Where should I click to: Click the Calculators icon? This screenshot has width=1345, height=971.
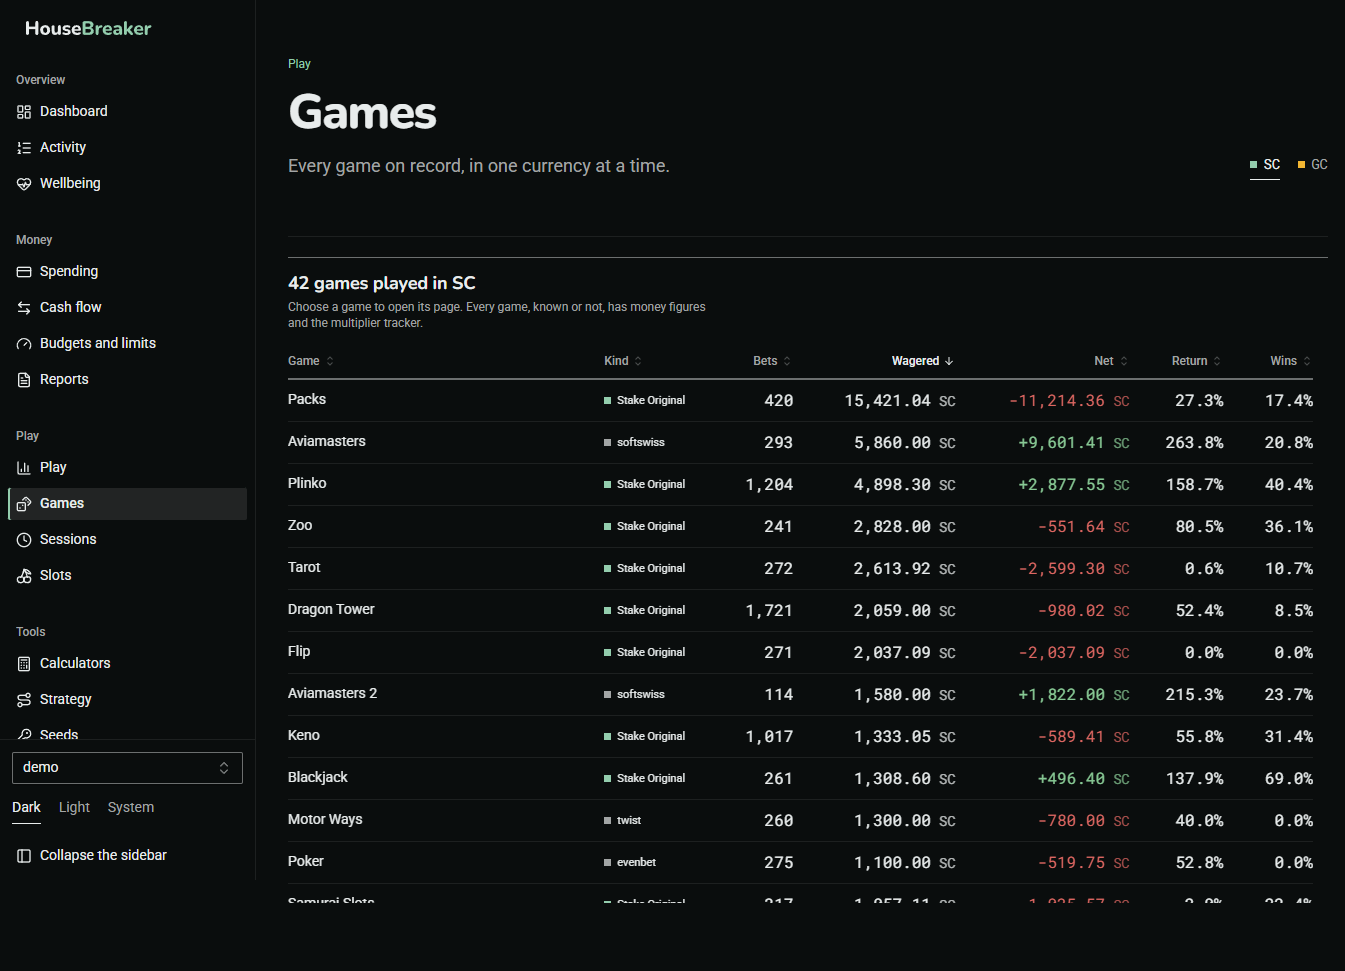pos(24,664)
